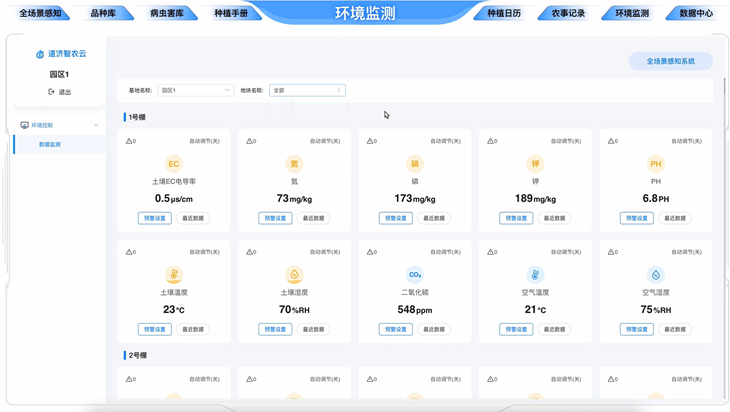Screen dimensions: 730x412
Task: Click 预警设置 on the soil humidity card
Action: point(275,329)
